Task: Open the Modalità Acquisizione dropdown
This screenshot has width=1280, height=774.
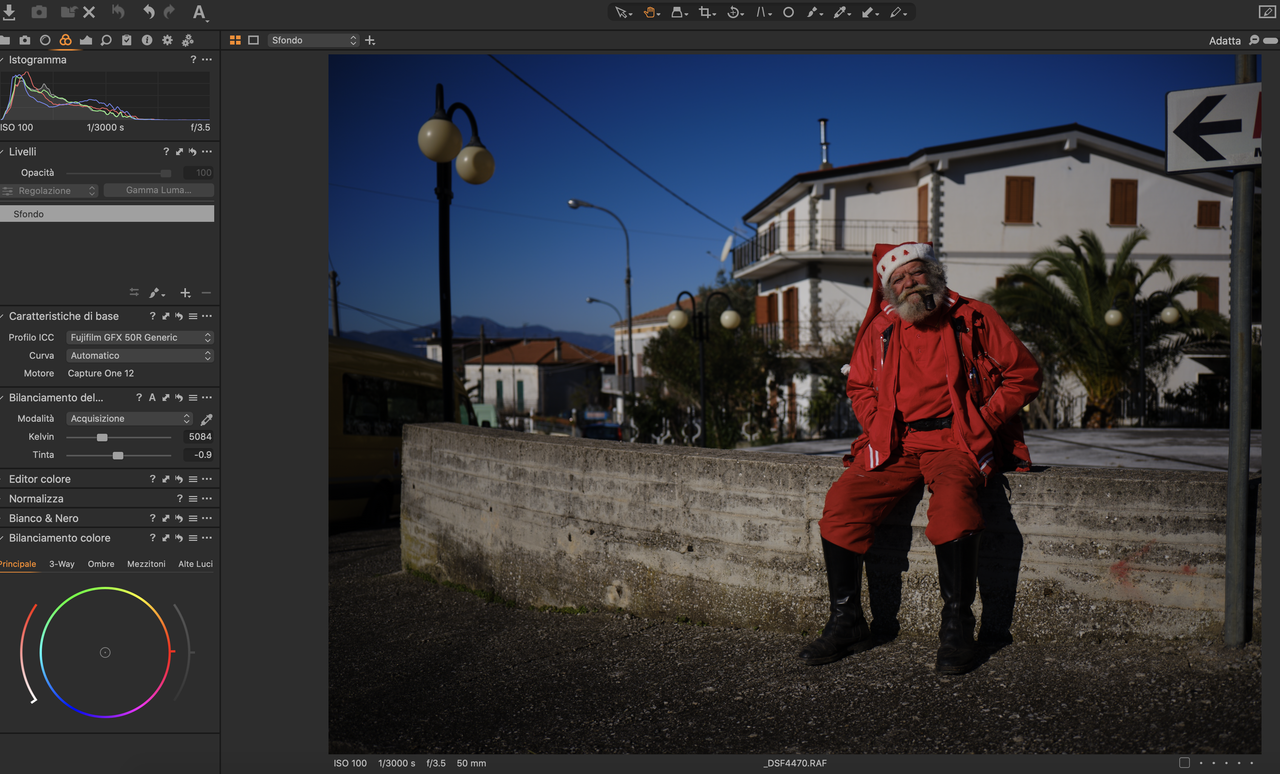Action: click(x=129, y=419)
